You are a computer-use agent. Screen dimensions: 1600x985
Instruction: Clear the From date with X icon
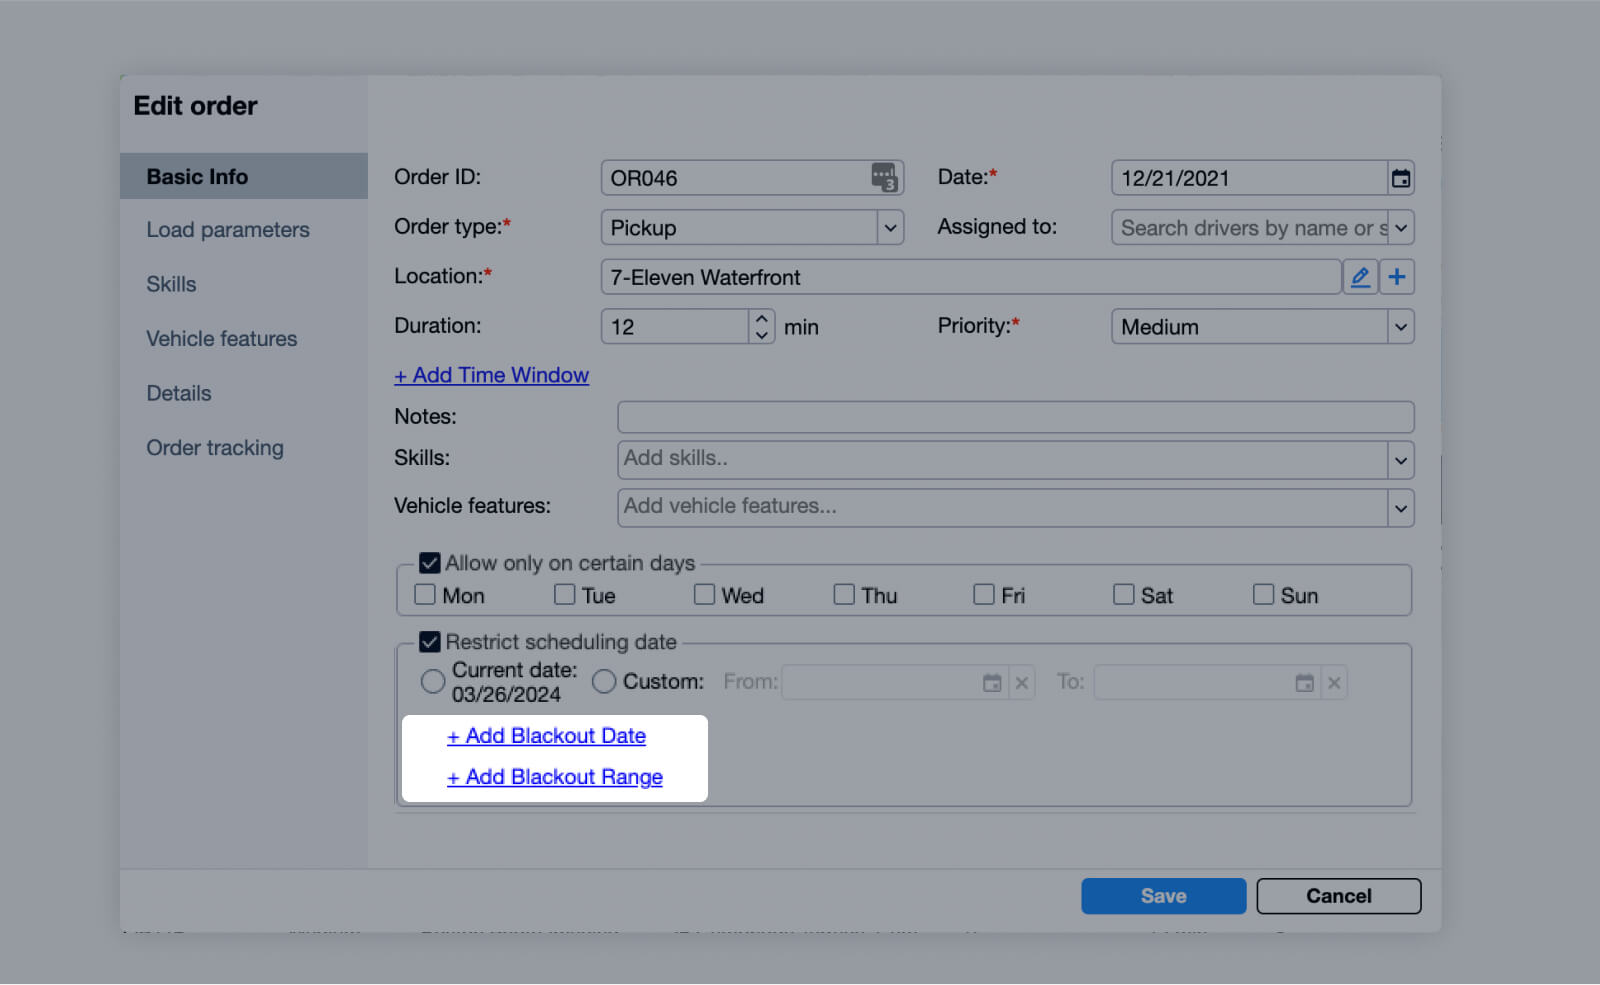point(1022,683)
